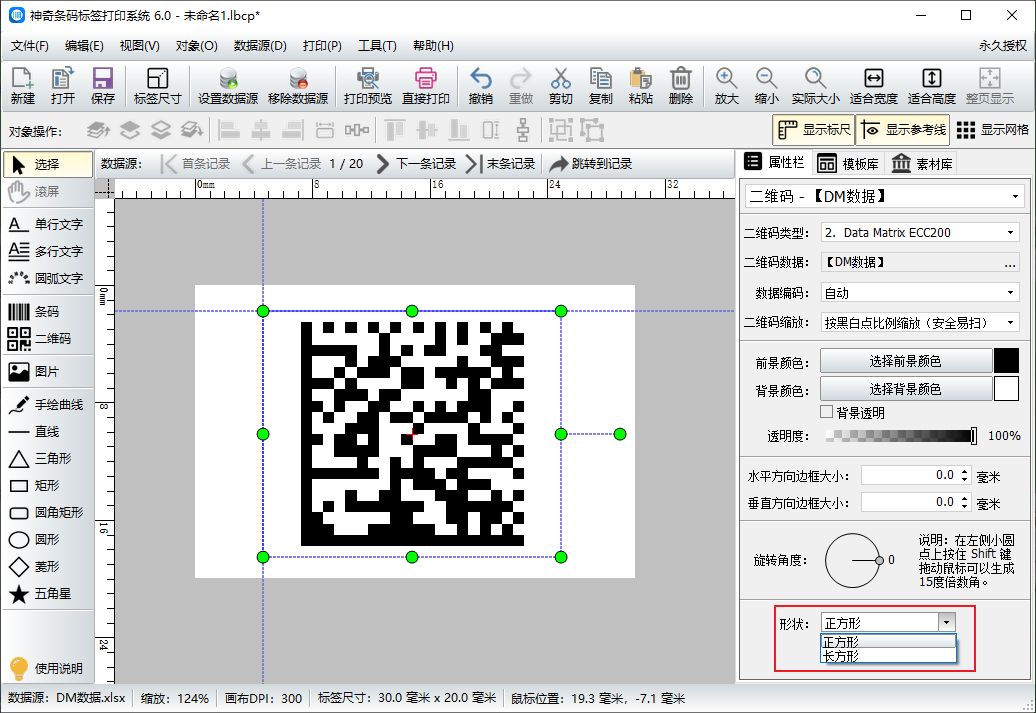The width and height of the screenshot is (1036, 713).
Task: Choose 长方形 from the shape list
Action: [x=888, y=656]
